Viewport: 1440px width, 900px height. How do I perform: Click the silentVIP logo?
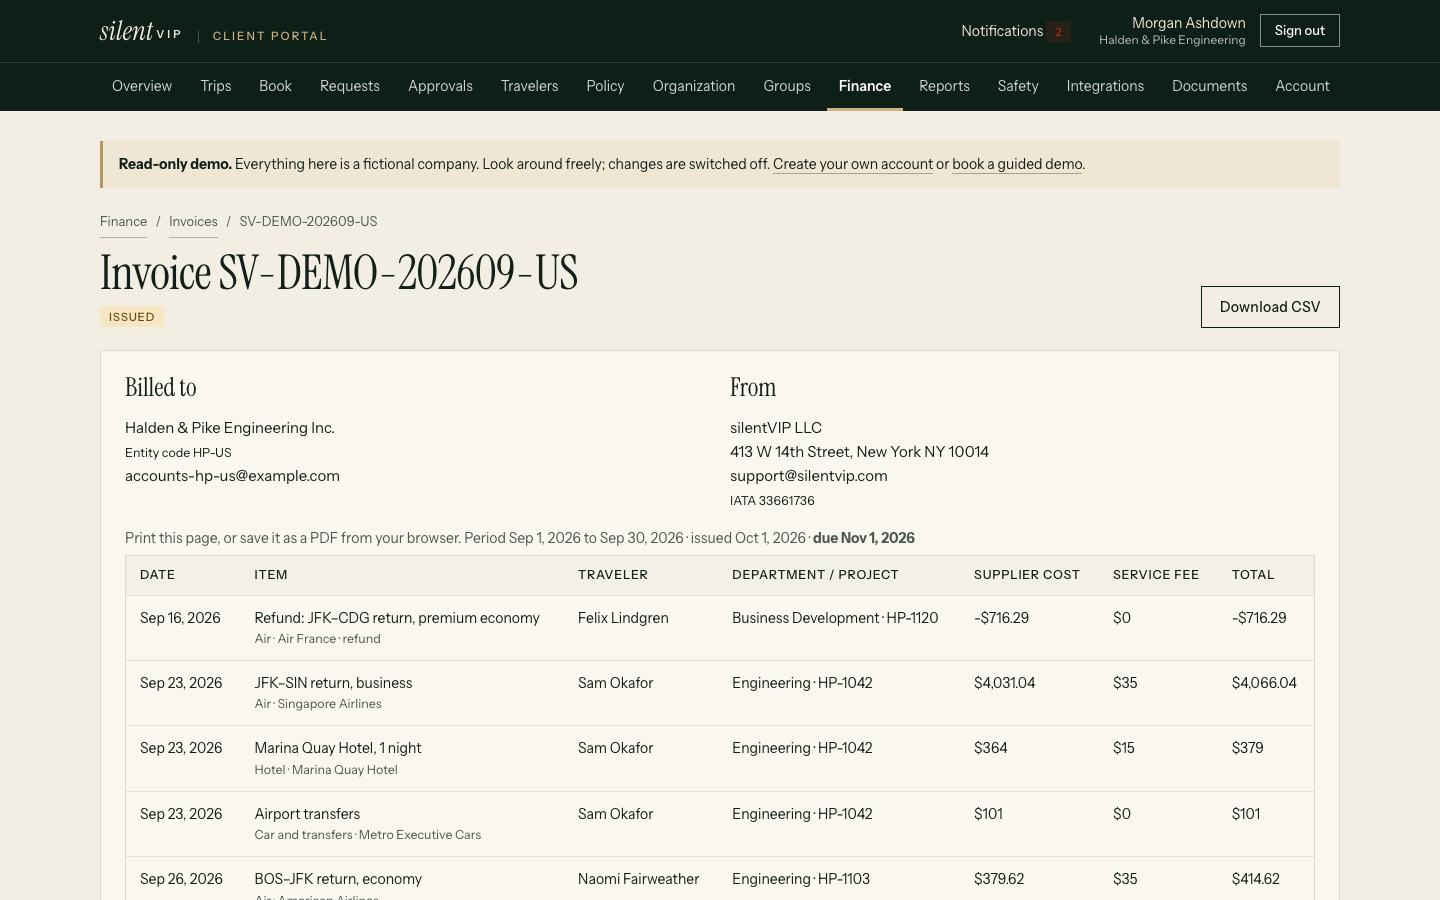[x=140, y=31]
